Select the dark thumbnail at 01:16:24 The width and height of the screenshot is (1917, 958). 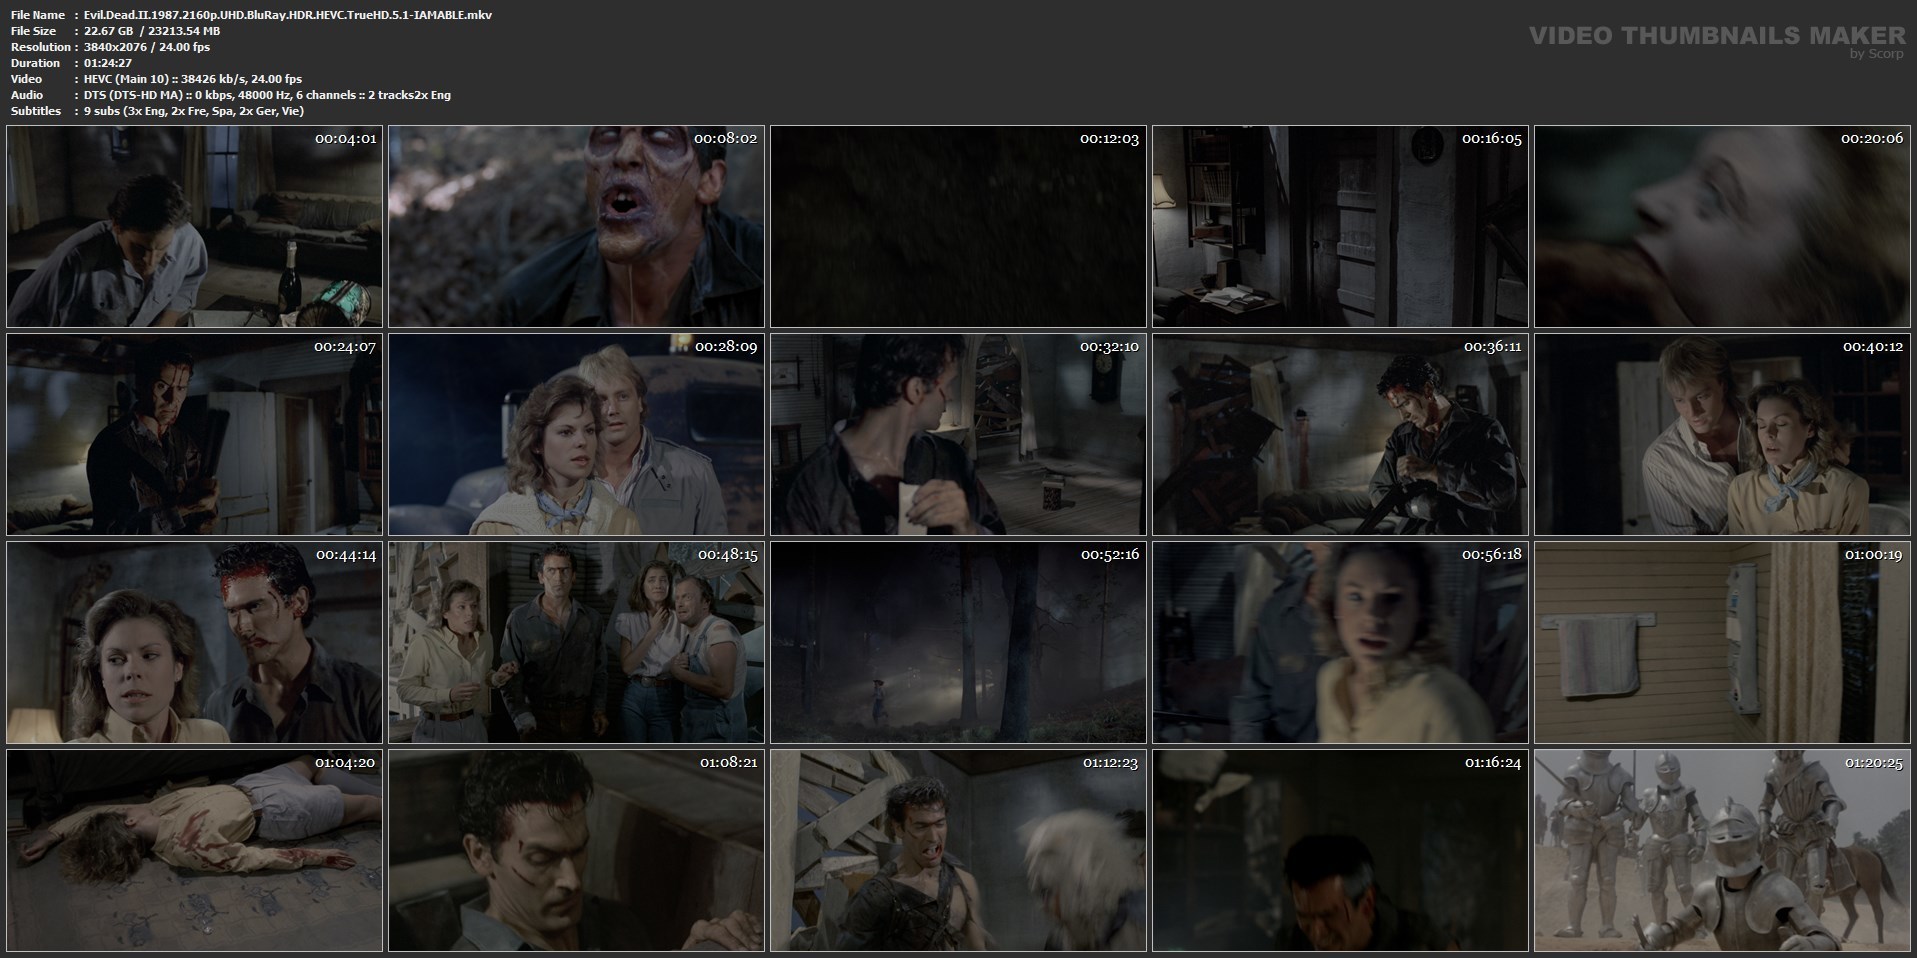[x=1340, y=851]
